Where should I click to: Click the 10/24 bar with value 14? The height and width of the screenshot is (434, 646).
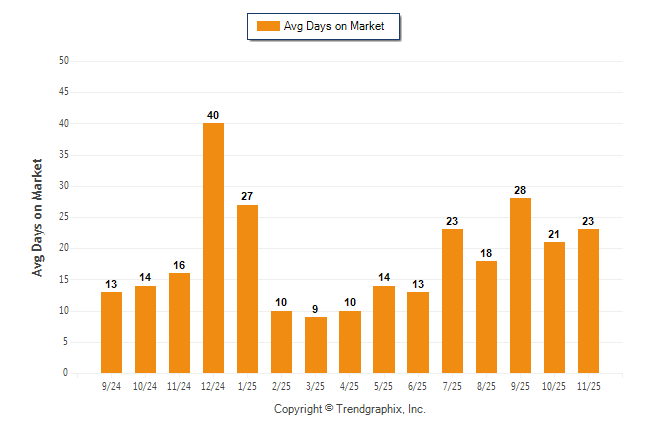coord(145,329)
